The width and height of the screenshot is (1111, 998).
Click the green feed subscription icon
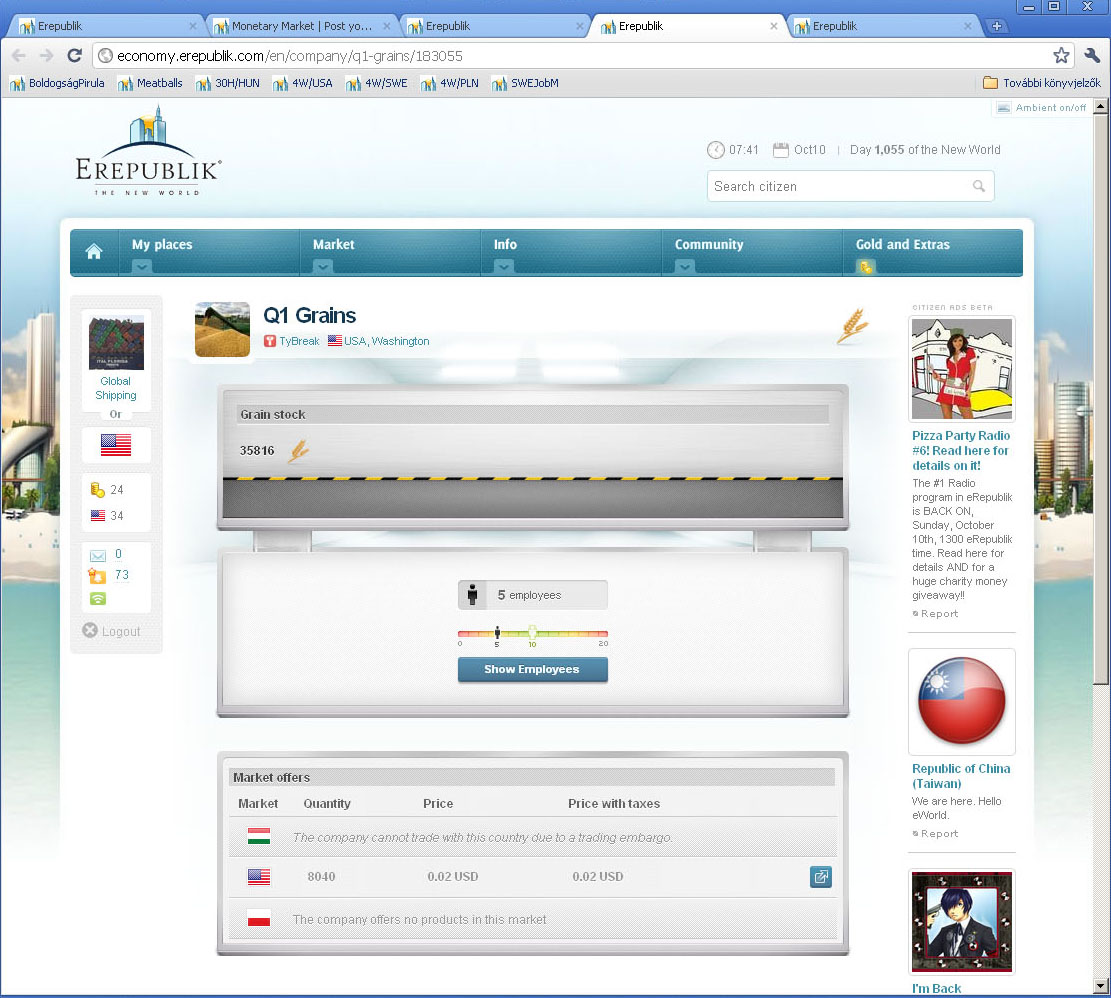pyautogui.click(x=98, y=598)
